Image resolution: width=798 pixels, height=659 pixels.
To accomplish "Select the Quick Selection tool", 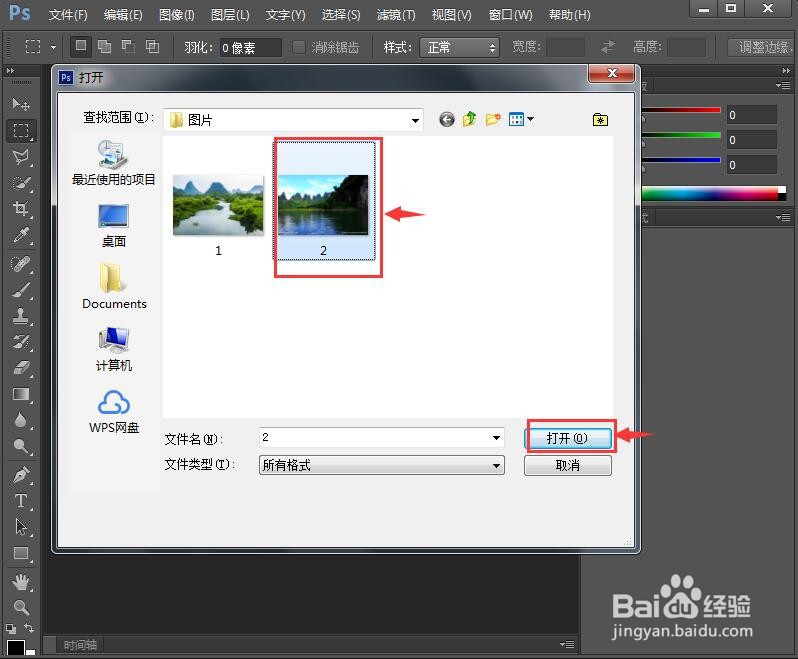I will (x=21, y=183).
